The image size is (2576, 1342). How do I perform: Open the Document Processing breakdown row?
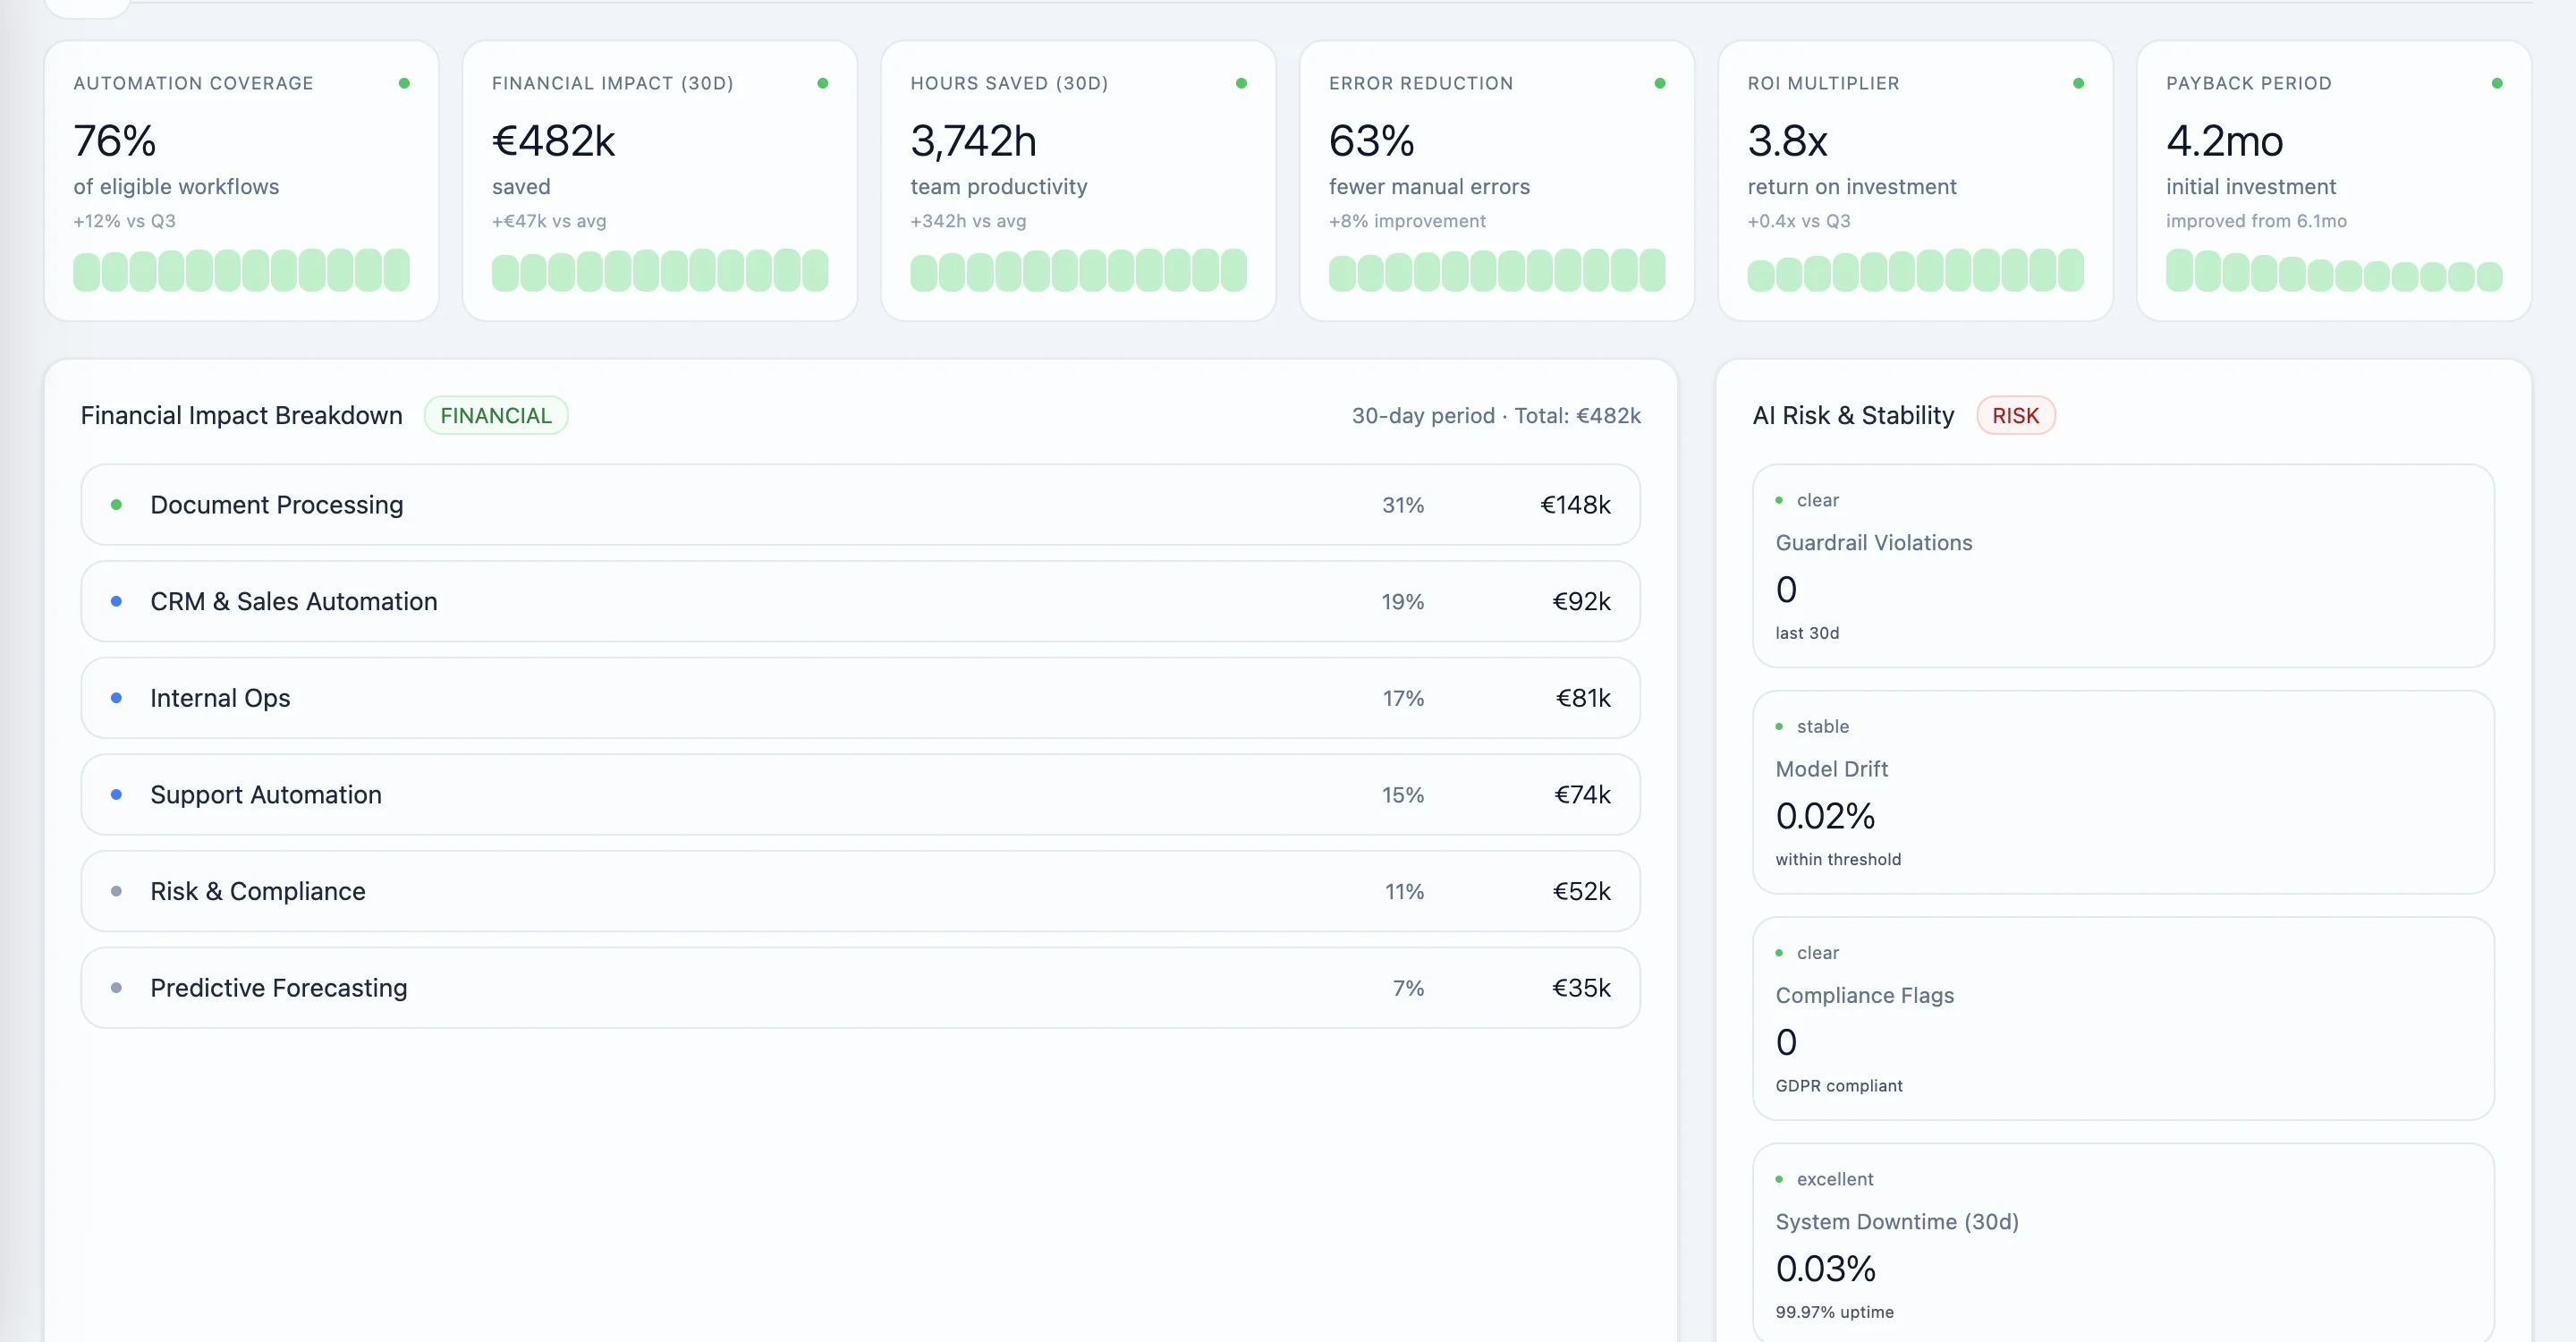point(860,505)
